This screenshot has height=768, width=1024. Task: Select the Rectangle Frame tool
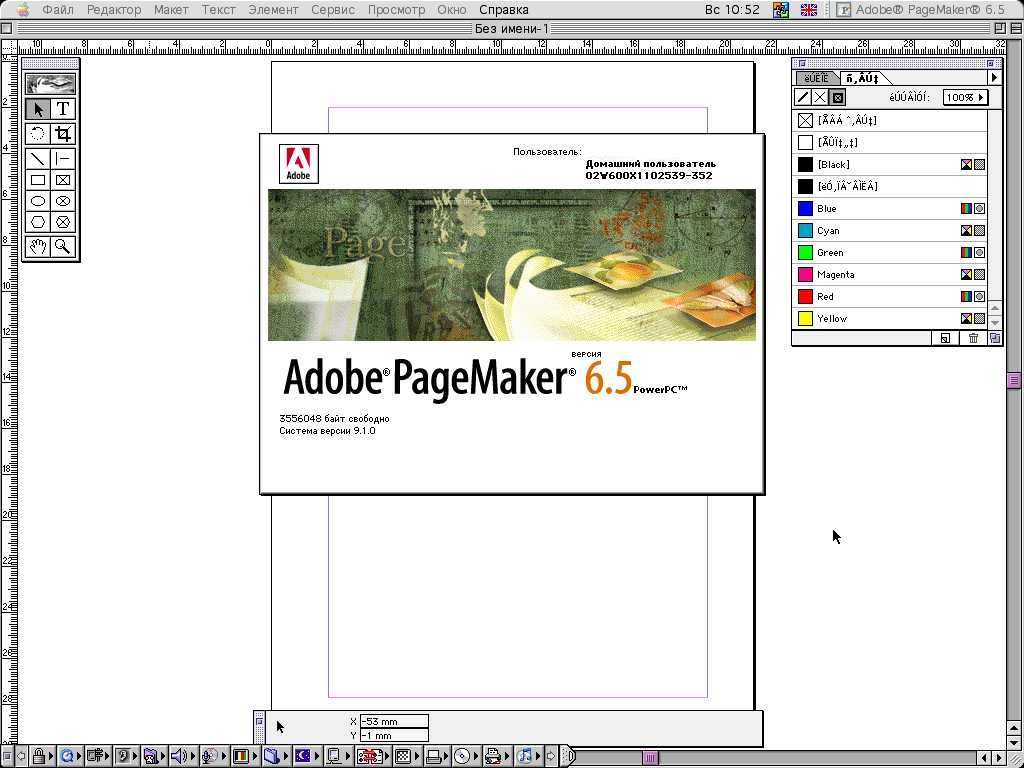click(63, 180)
